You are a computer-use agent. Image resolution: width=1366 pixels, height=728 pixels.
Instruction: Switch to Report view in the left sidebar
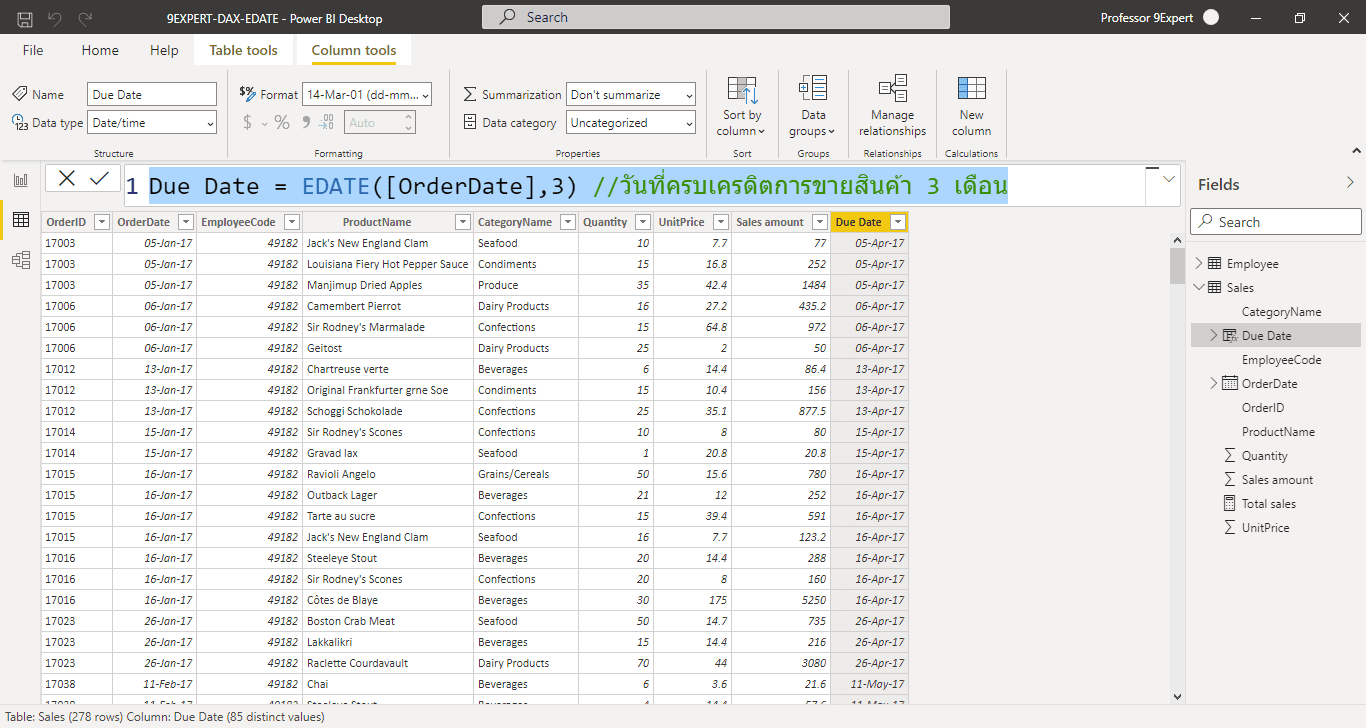(x=20, y=179)
